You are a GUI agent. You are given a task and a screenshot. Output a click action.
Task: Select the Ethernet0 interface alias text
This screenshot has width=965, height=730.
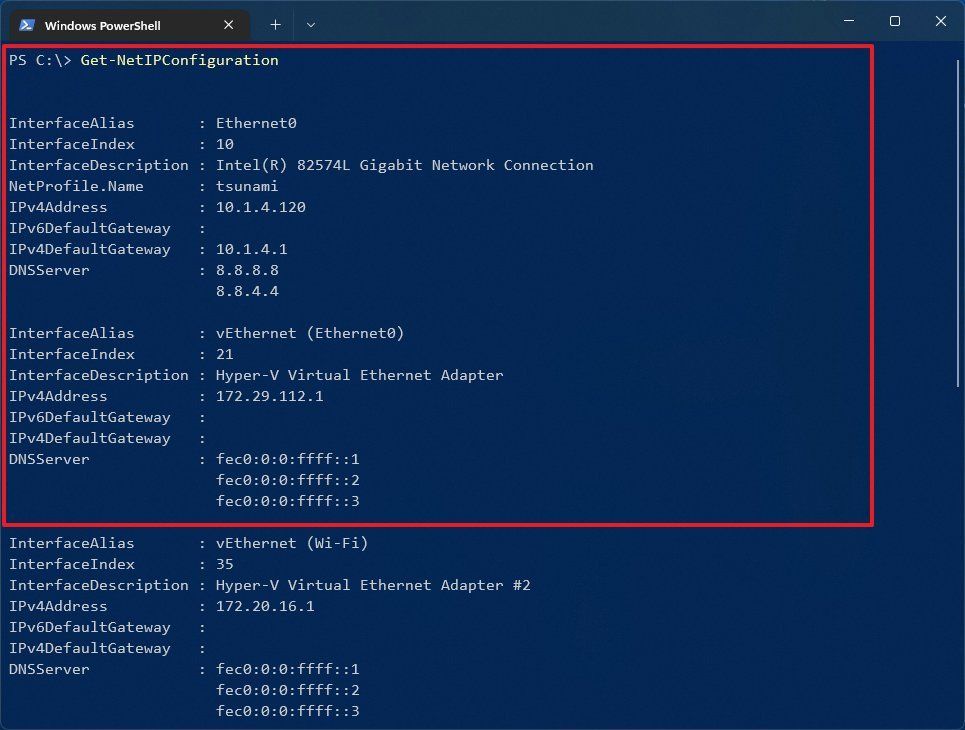pos(256,122)
